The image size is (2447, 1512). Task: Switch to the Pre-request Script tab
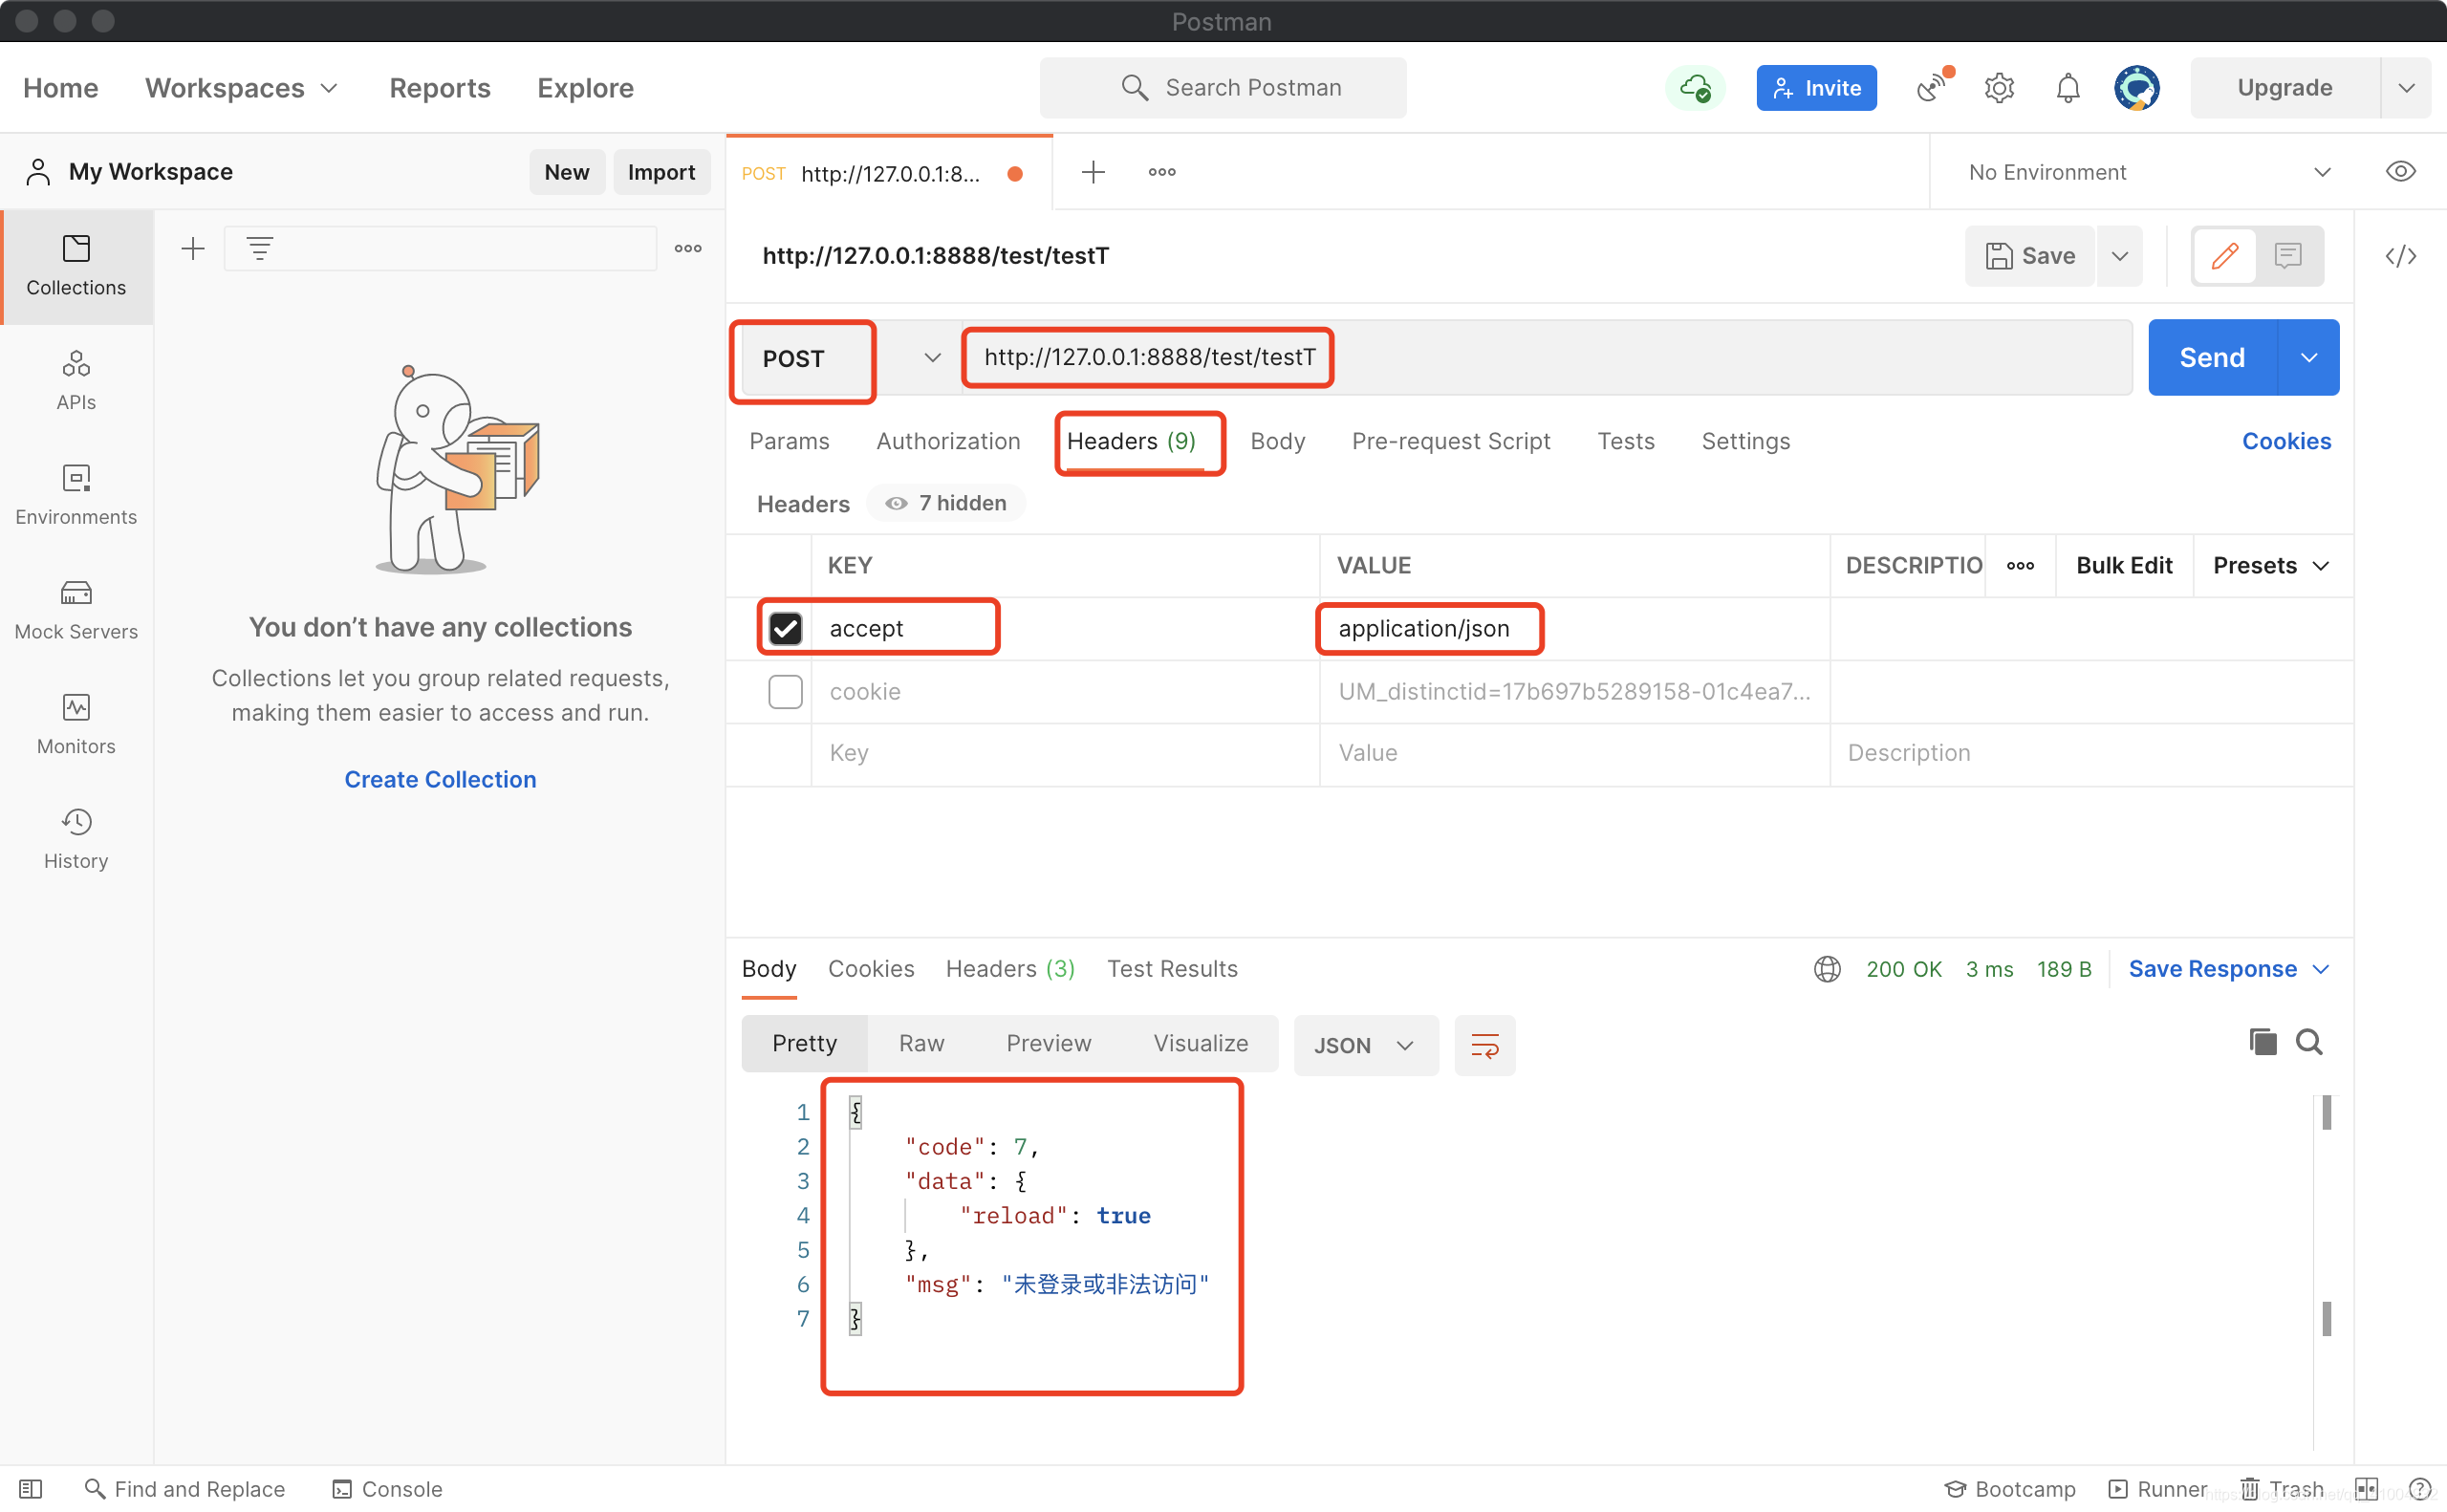point(1453,441)
